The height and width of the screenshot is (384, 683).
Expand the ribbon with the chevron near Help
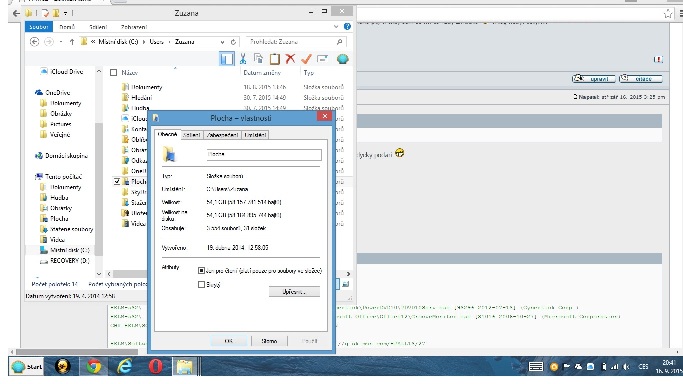(336, 27)
